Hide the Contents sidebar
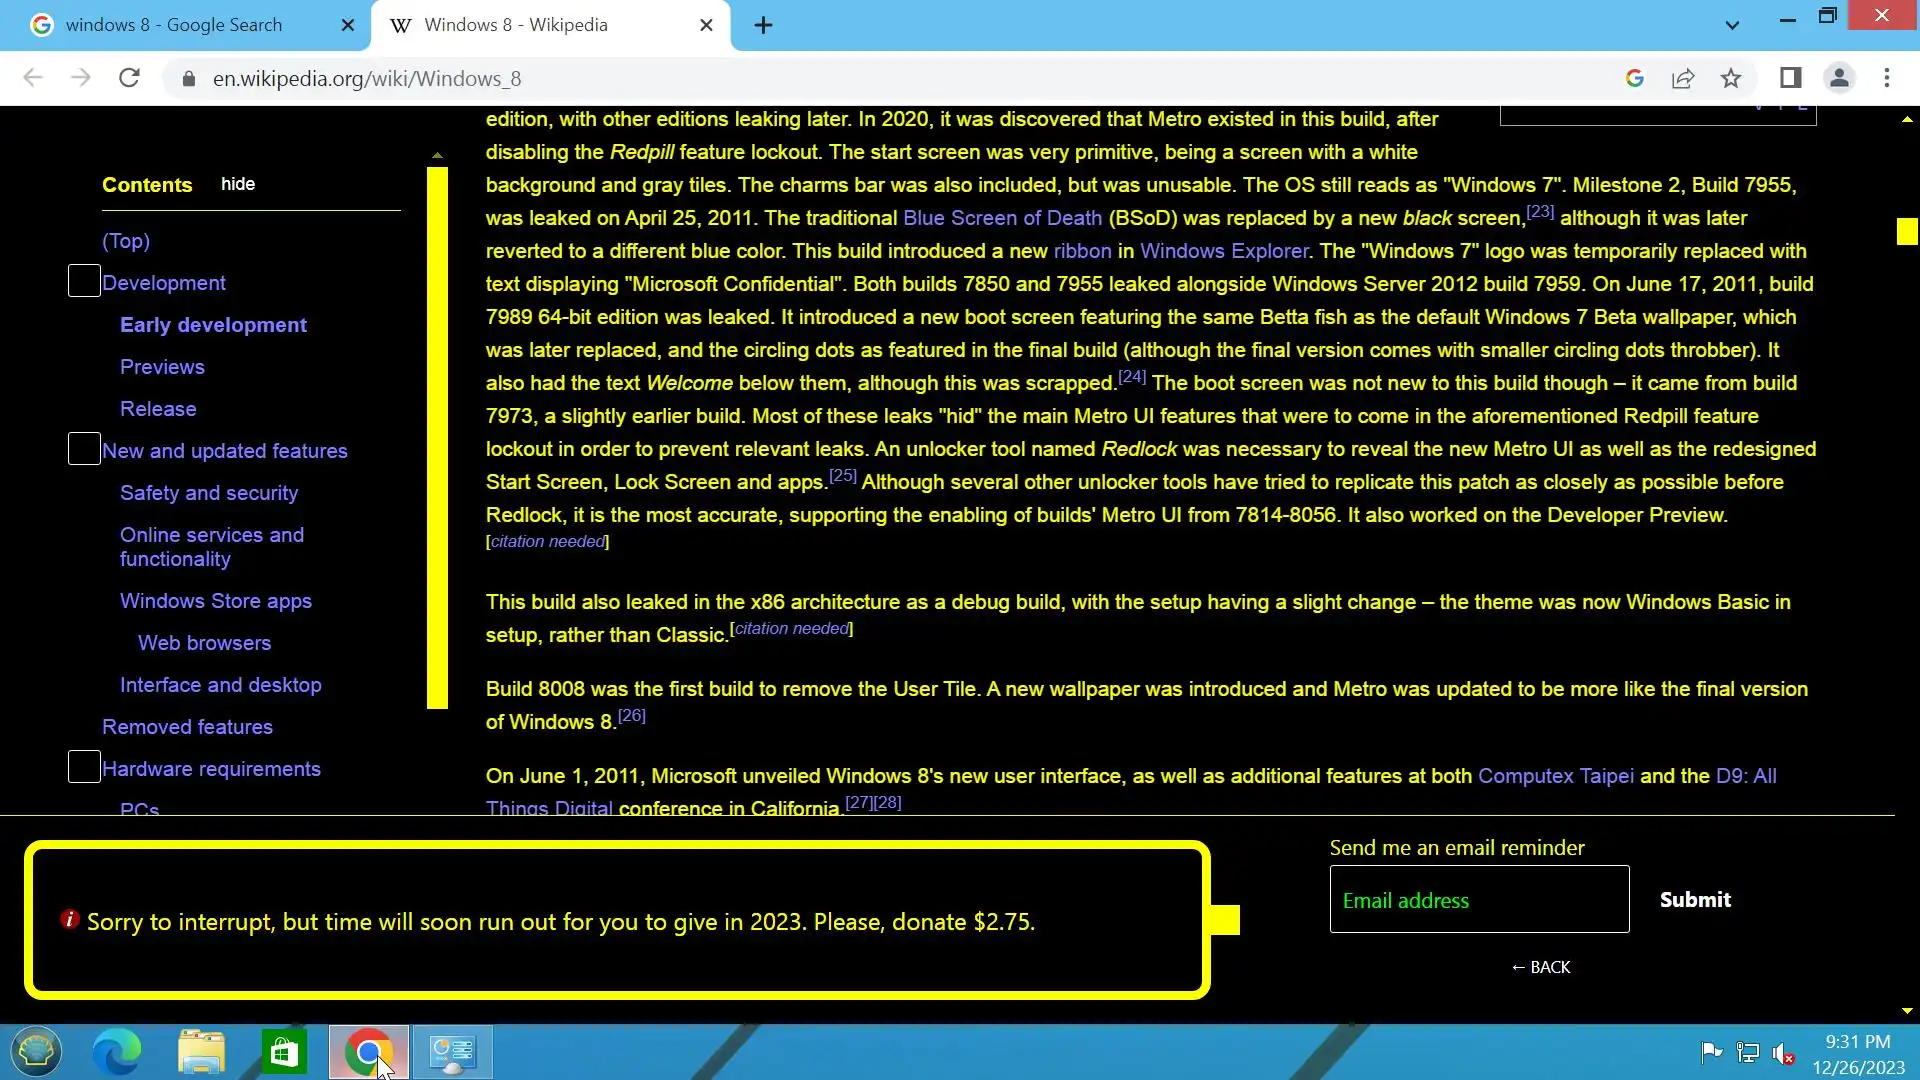Screen dimensions: 1920x1080 (238, 184)
